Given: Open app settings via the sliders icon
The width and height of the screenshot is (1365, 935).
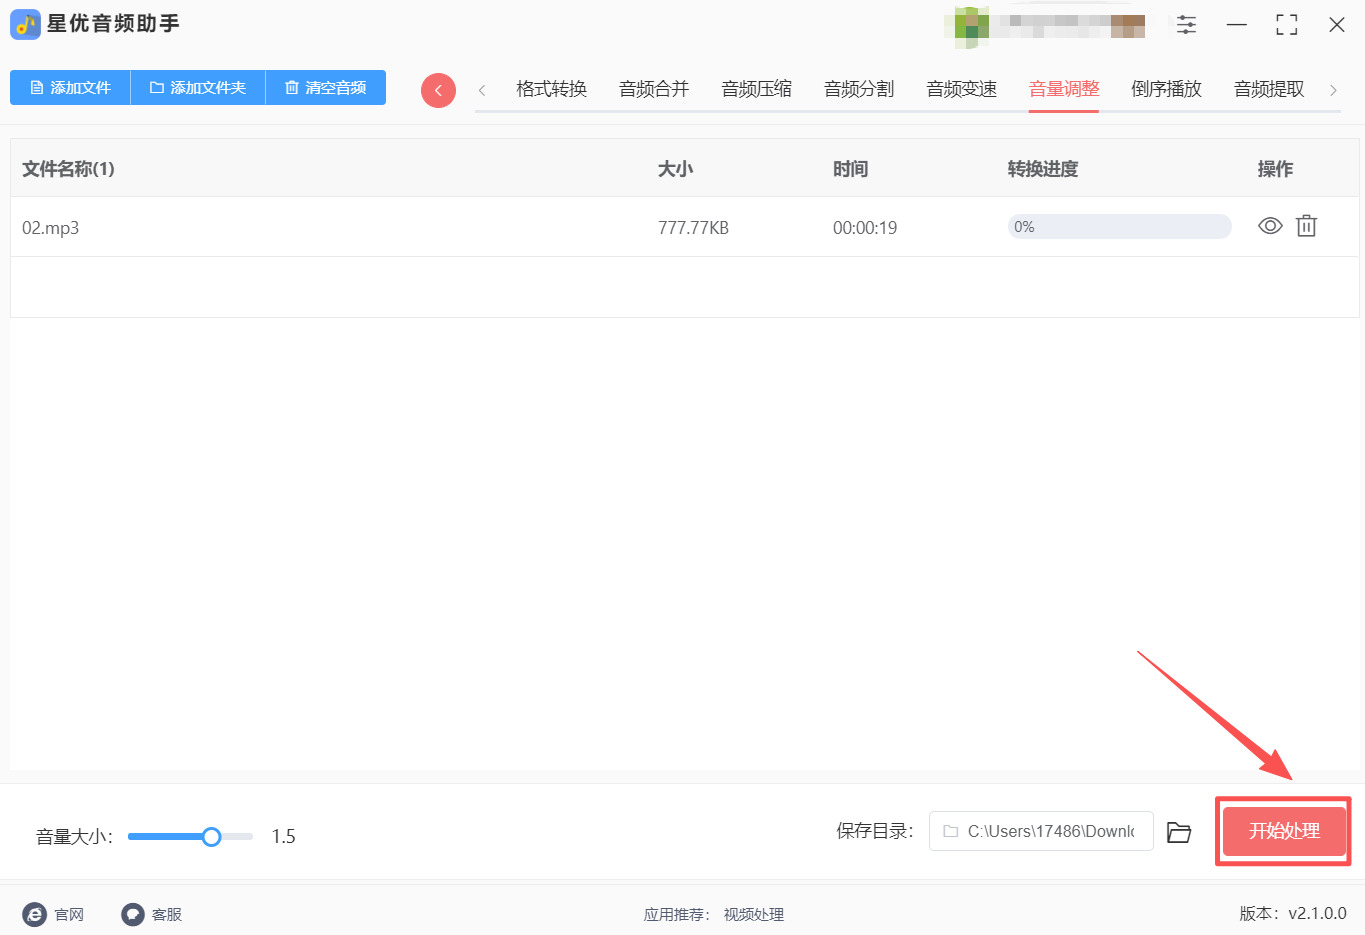Looking at the screenshot, I should coord(1186,25).
